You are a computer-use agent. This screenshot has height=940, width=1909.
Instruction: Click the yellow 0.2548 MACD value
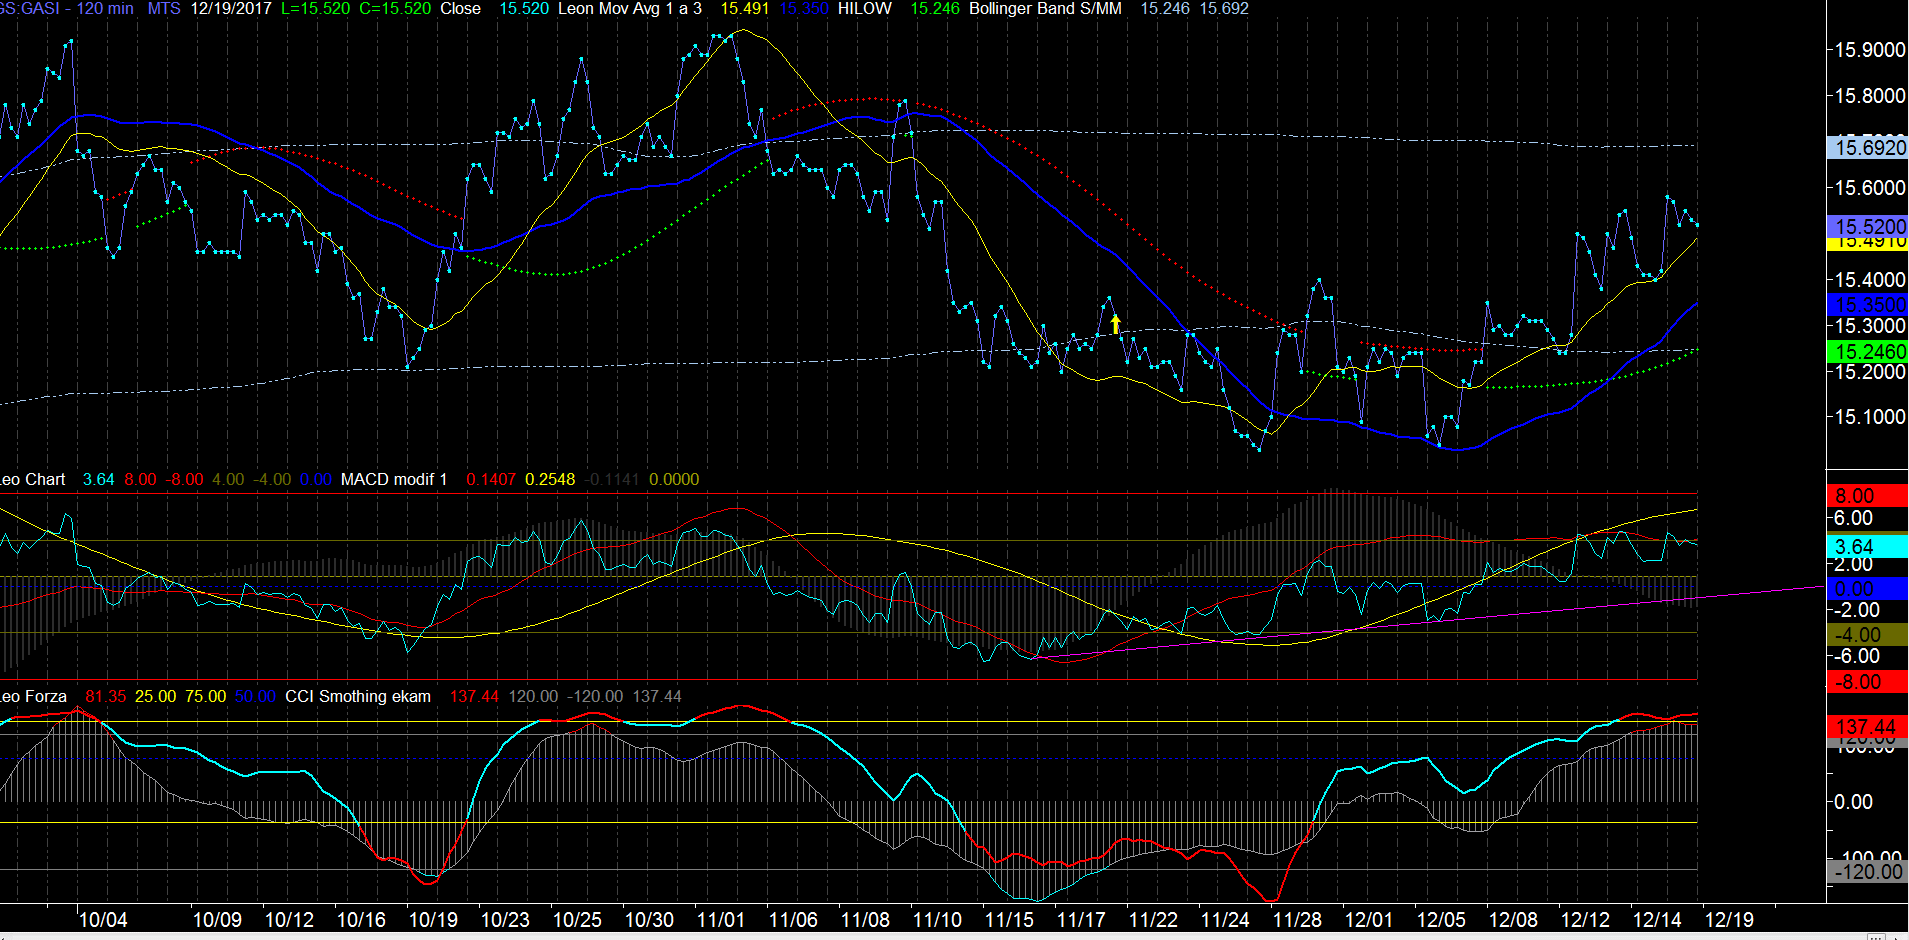550,480
